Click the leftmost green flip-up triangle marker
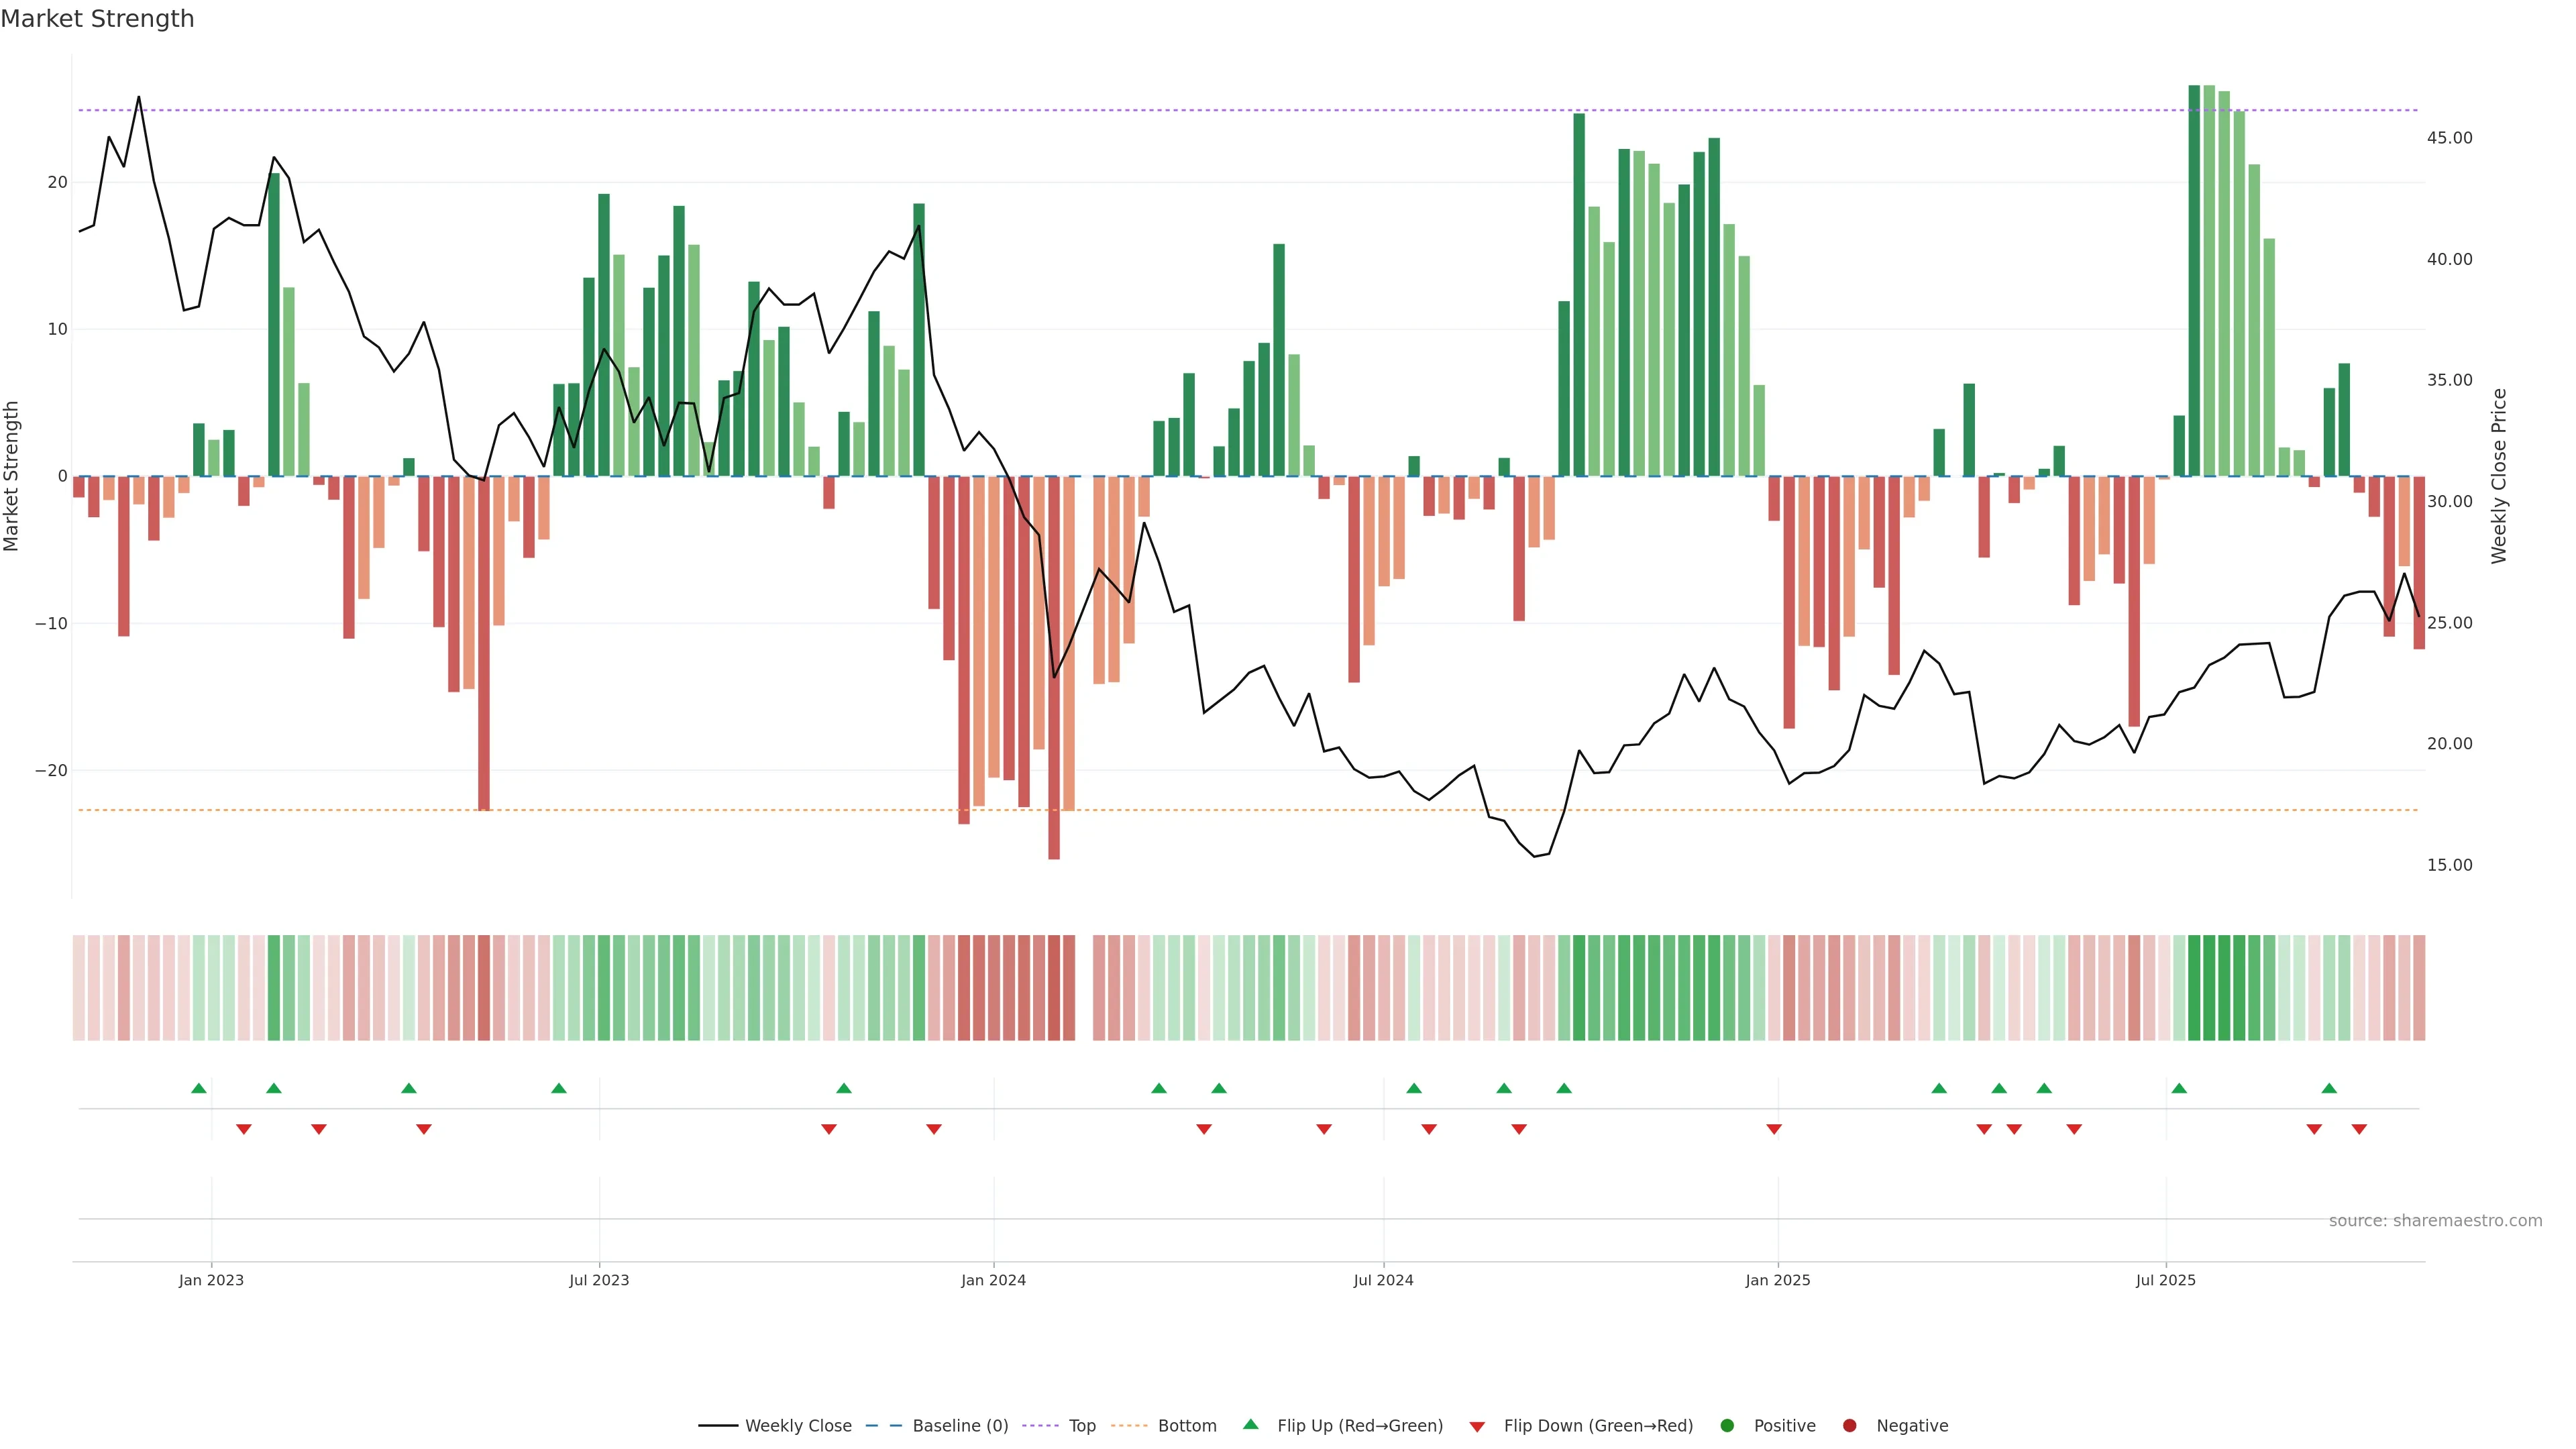Screen dimensions: 2576x1449 point(199,1088)
